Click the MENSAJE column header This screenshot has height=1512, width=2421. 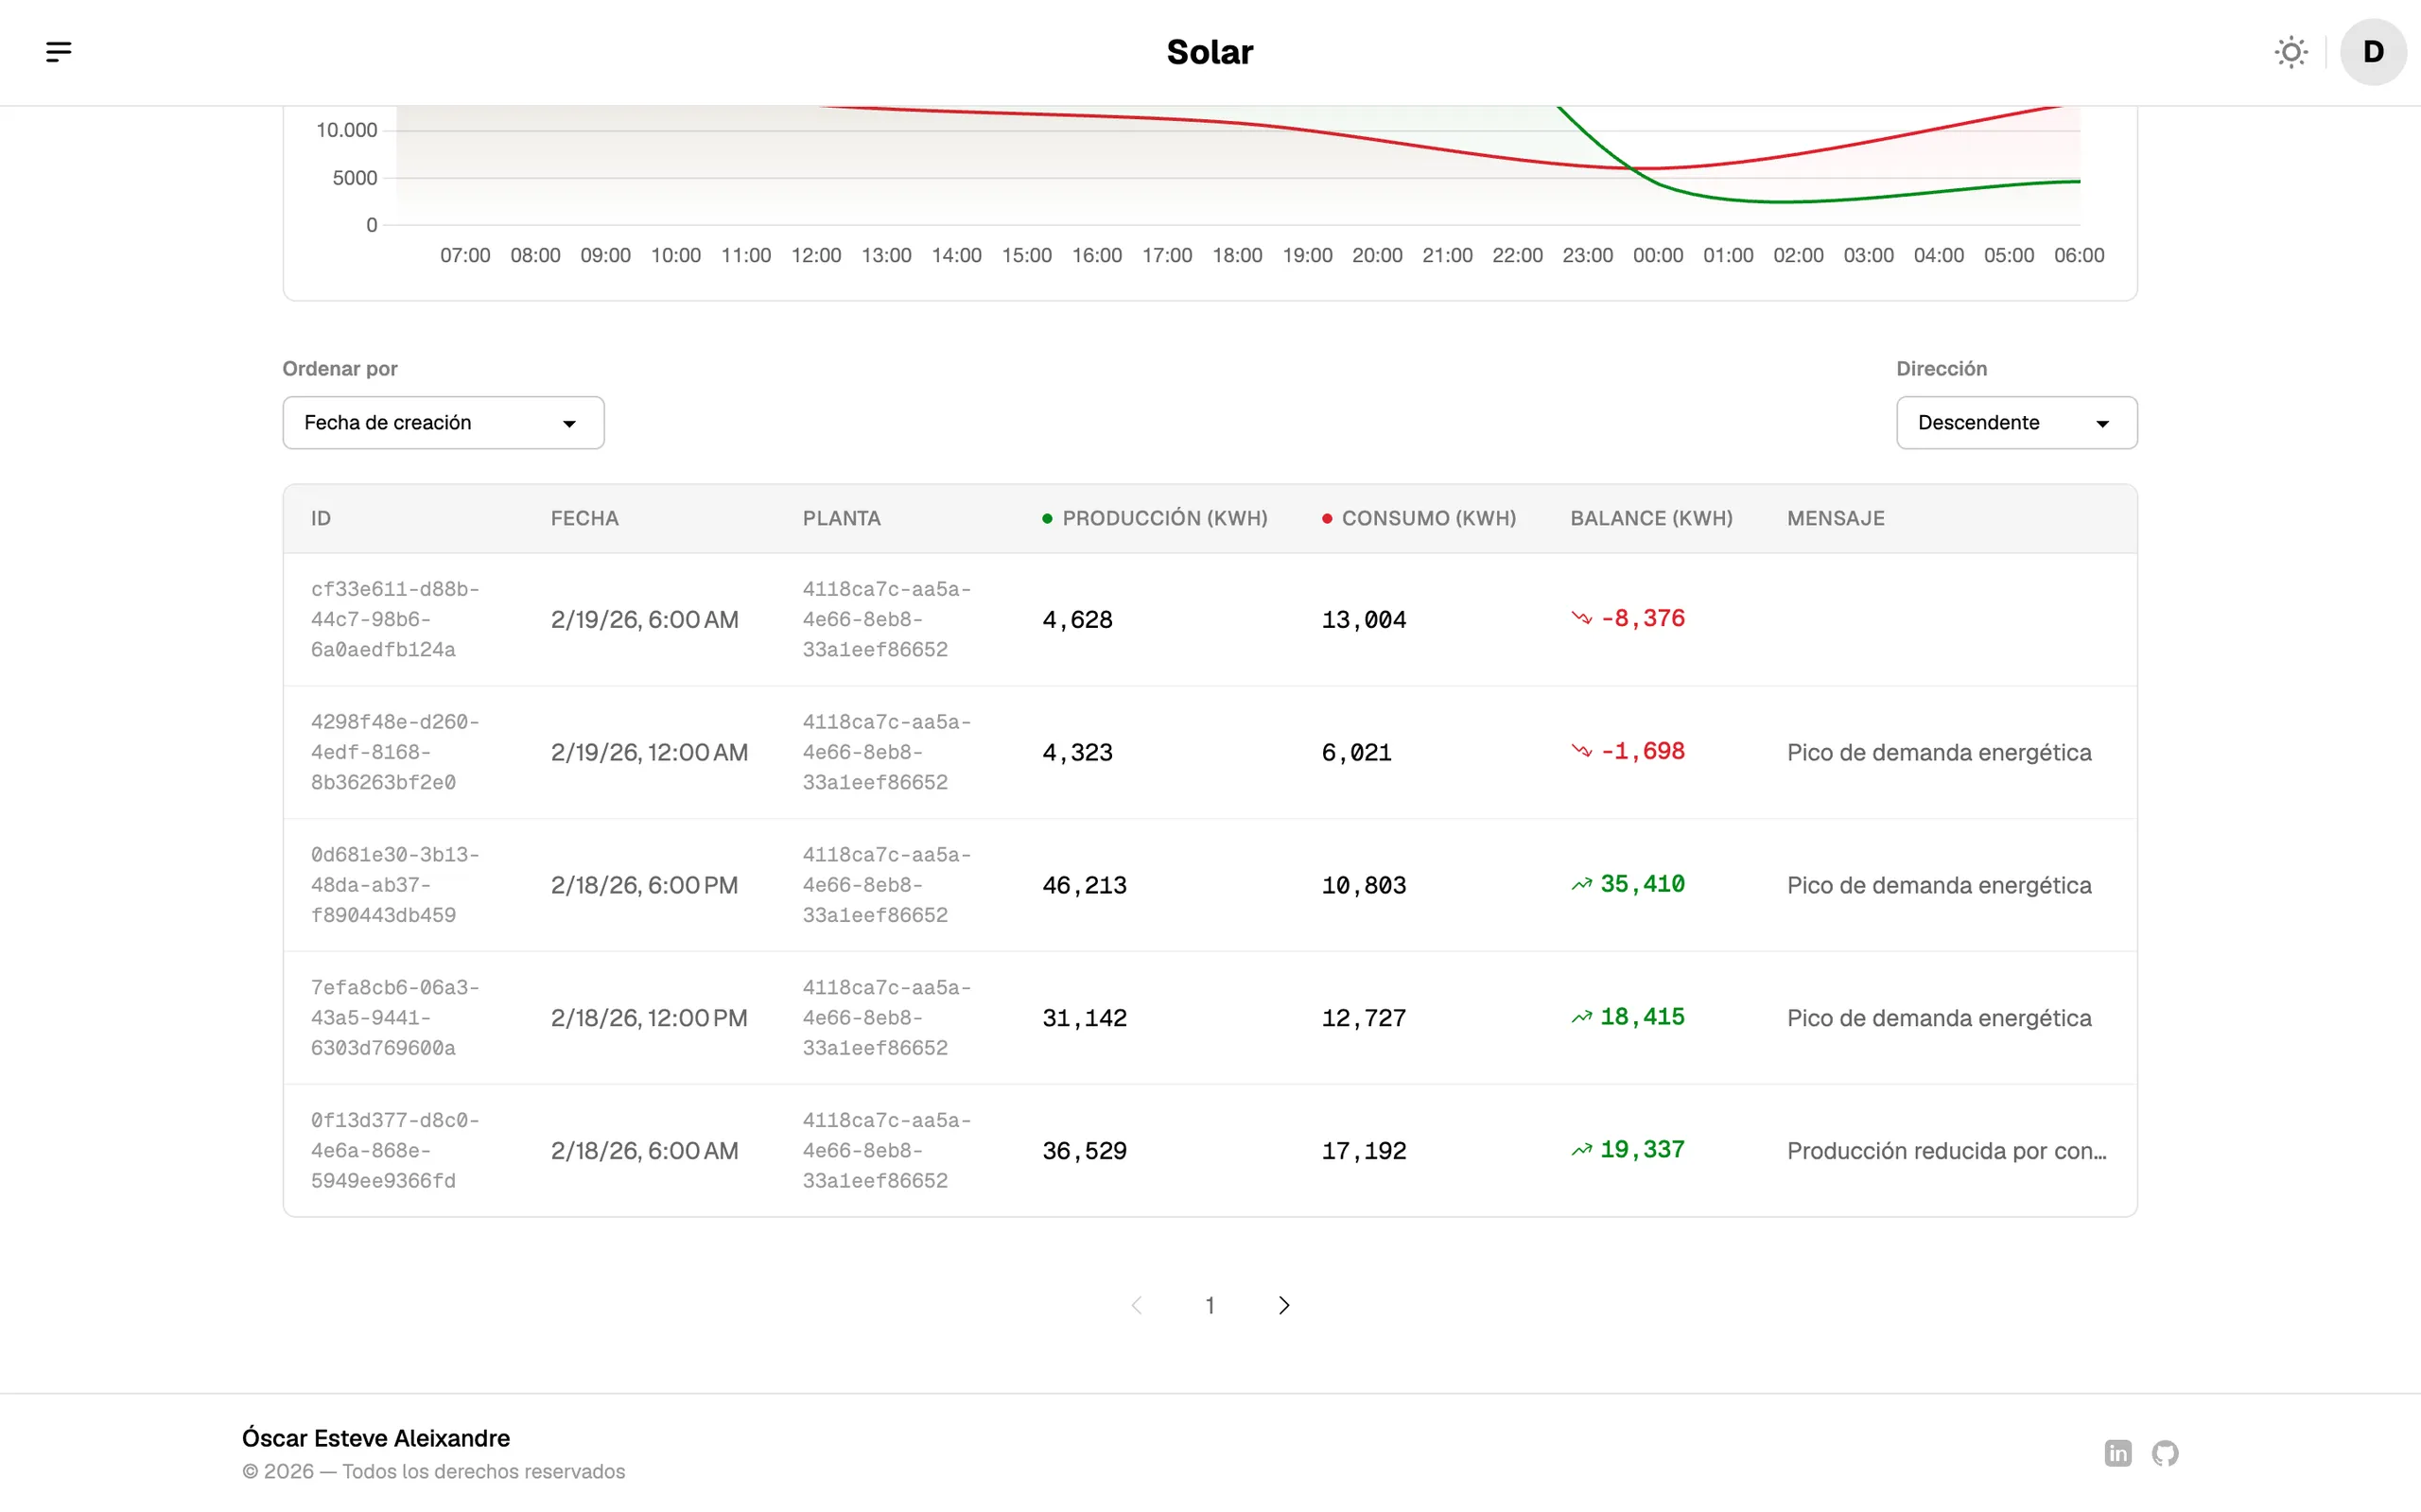[x=1835, y=518]
